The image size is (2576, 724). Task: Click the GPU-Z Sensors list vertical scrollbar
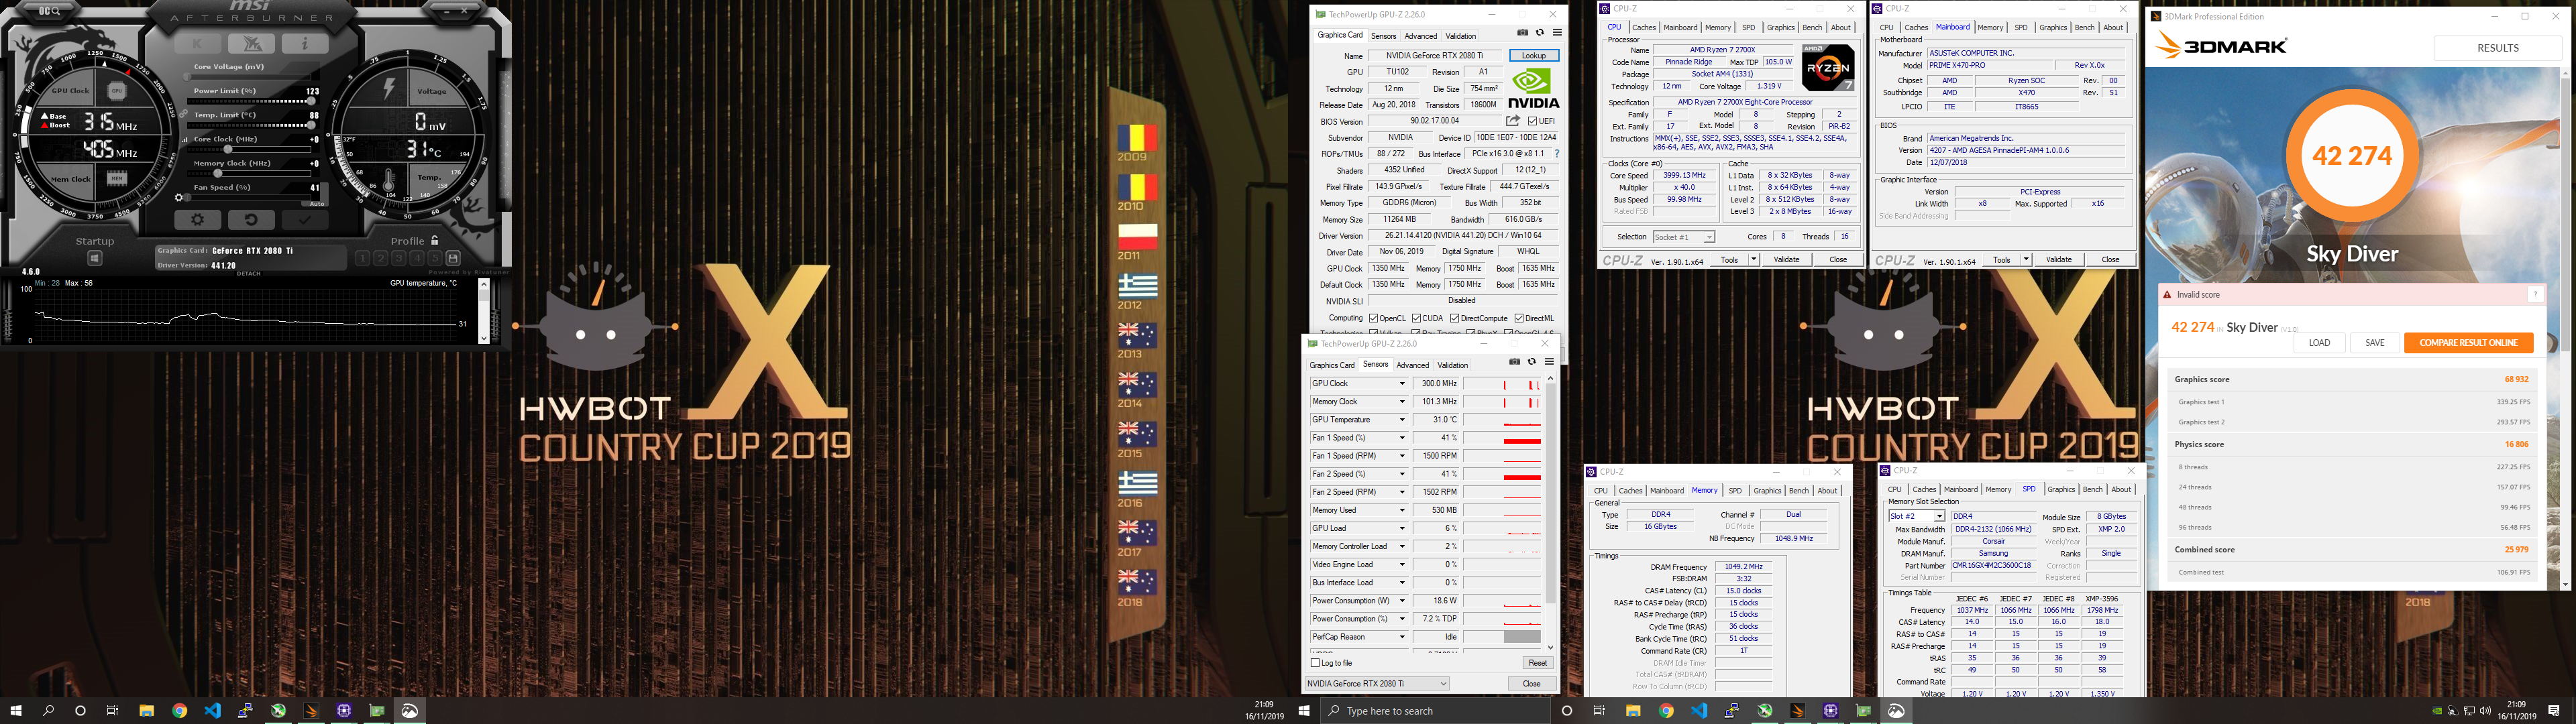(x=1551, y=514)
